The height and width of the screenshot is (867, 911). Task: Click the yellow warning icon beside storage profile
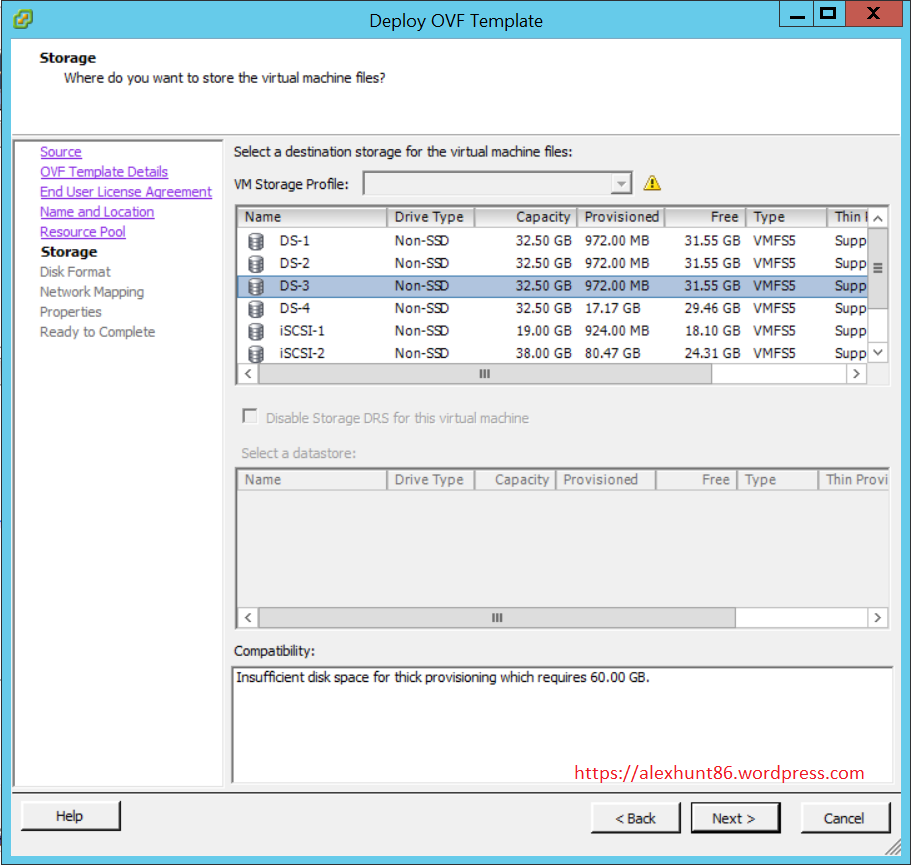pyautogui.click(x=652, y=183)
